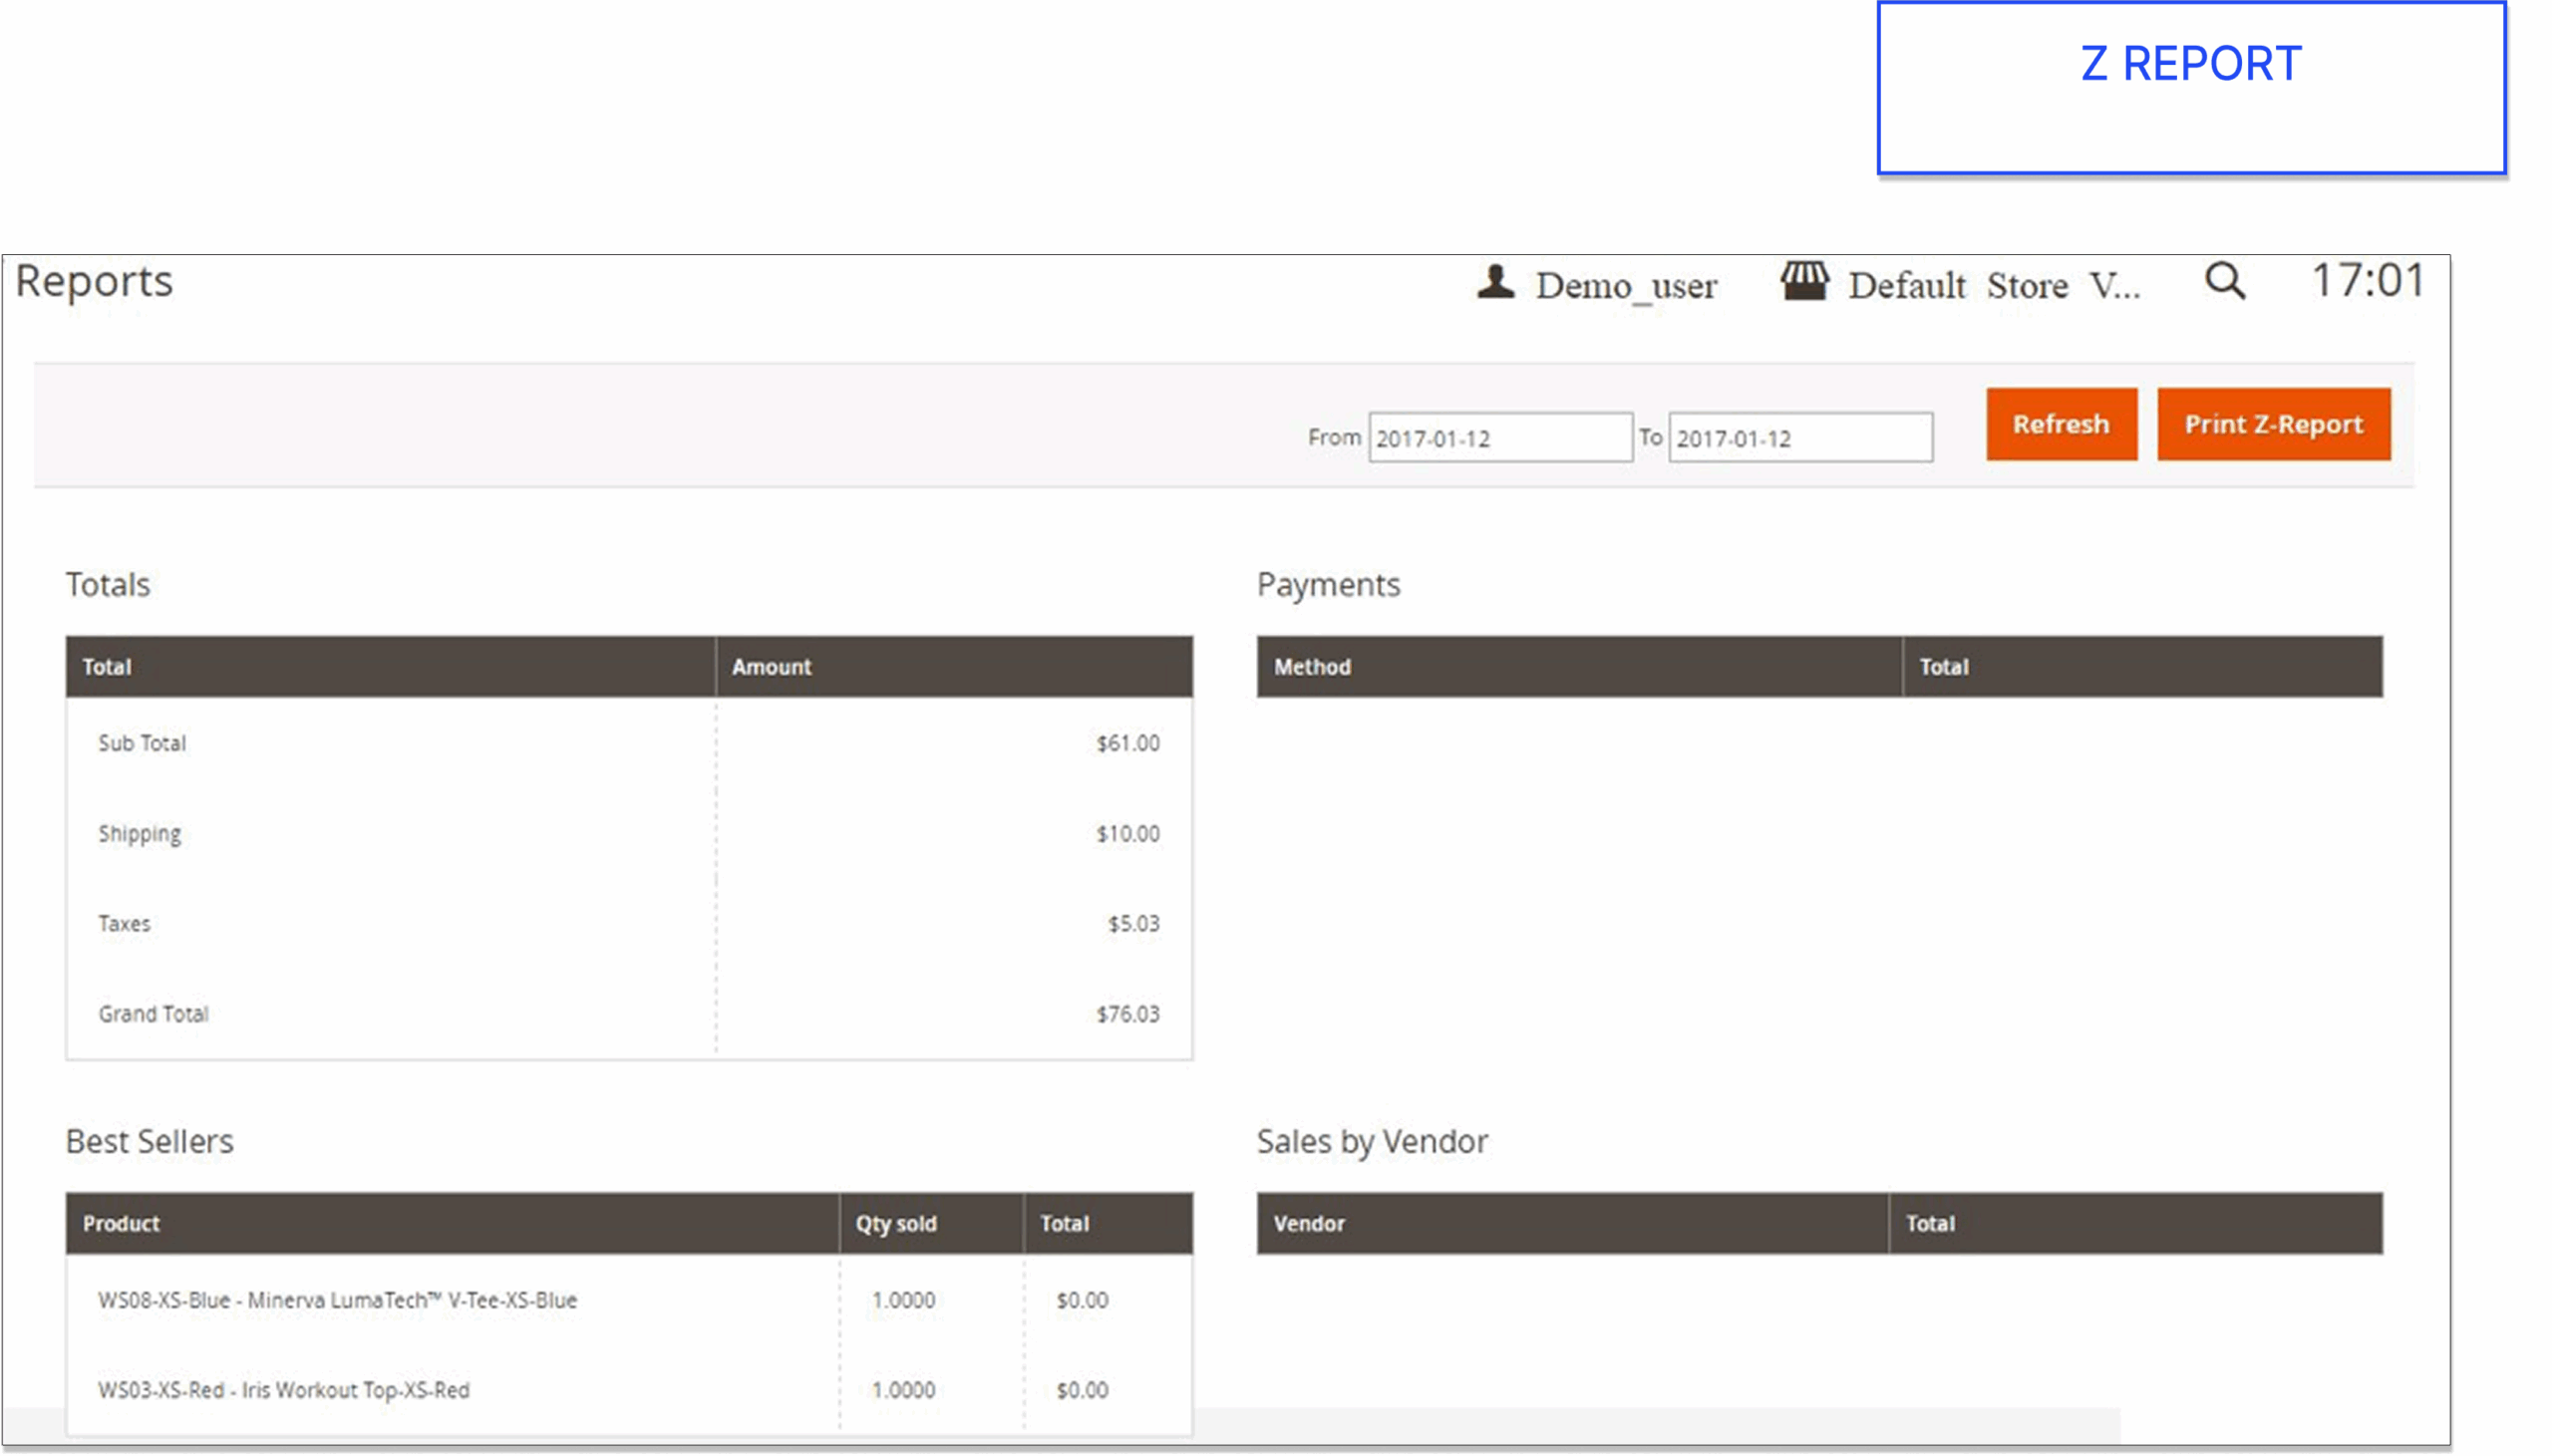
Task: Click the Demo_user person icon
Action: (1496, 283)
